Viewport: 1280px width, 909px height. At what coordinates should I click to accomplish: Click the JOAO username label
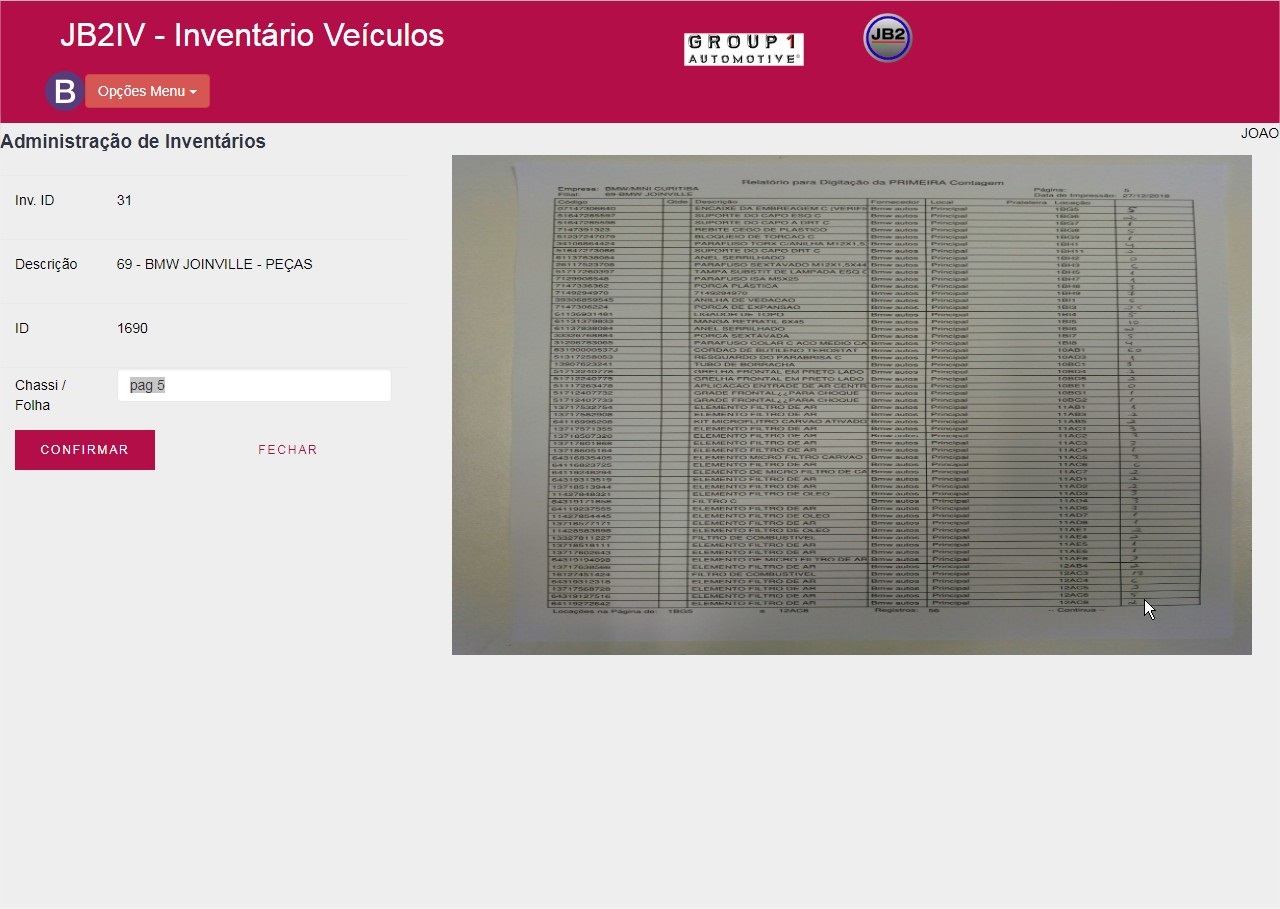point(1259,133)
